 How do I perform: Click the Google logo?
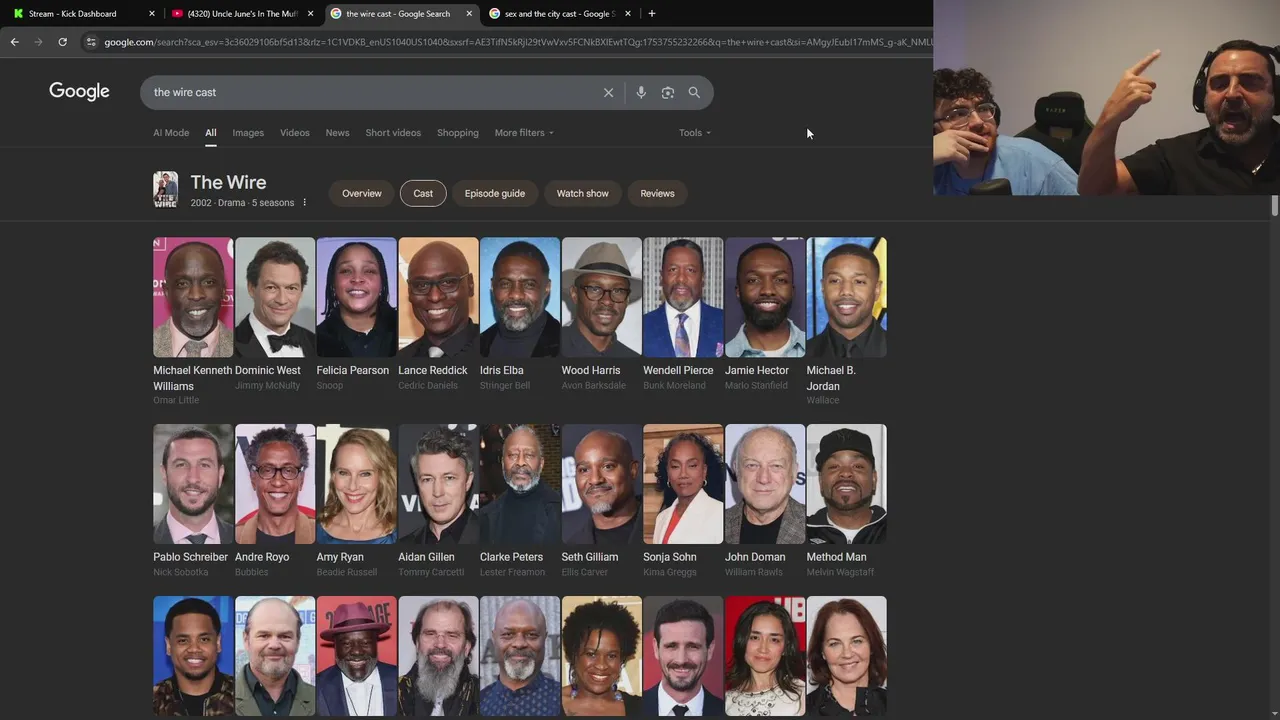point(79,92)
